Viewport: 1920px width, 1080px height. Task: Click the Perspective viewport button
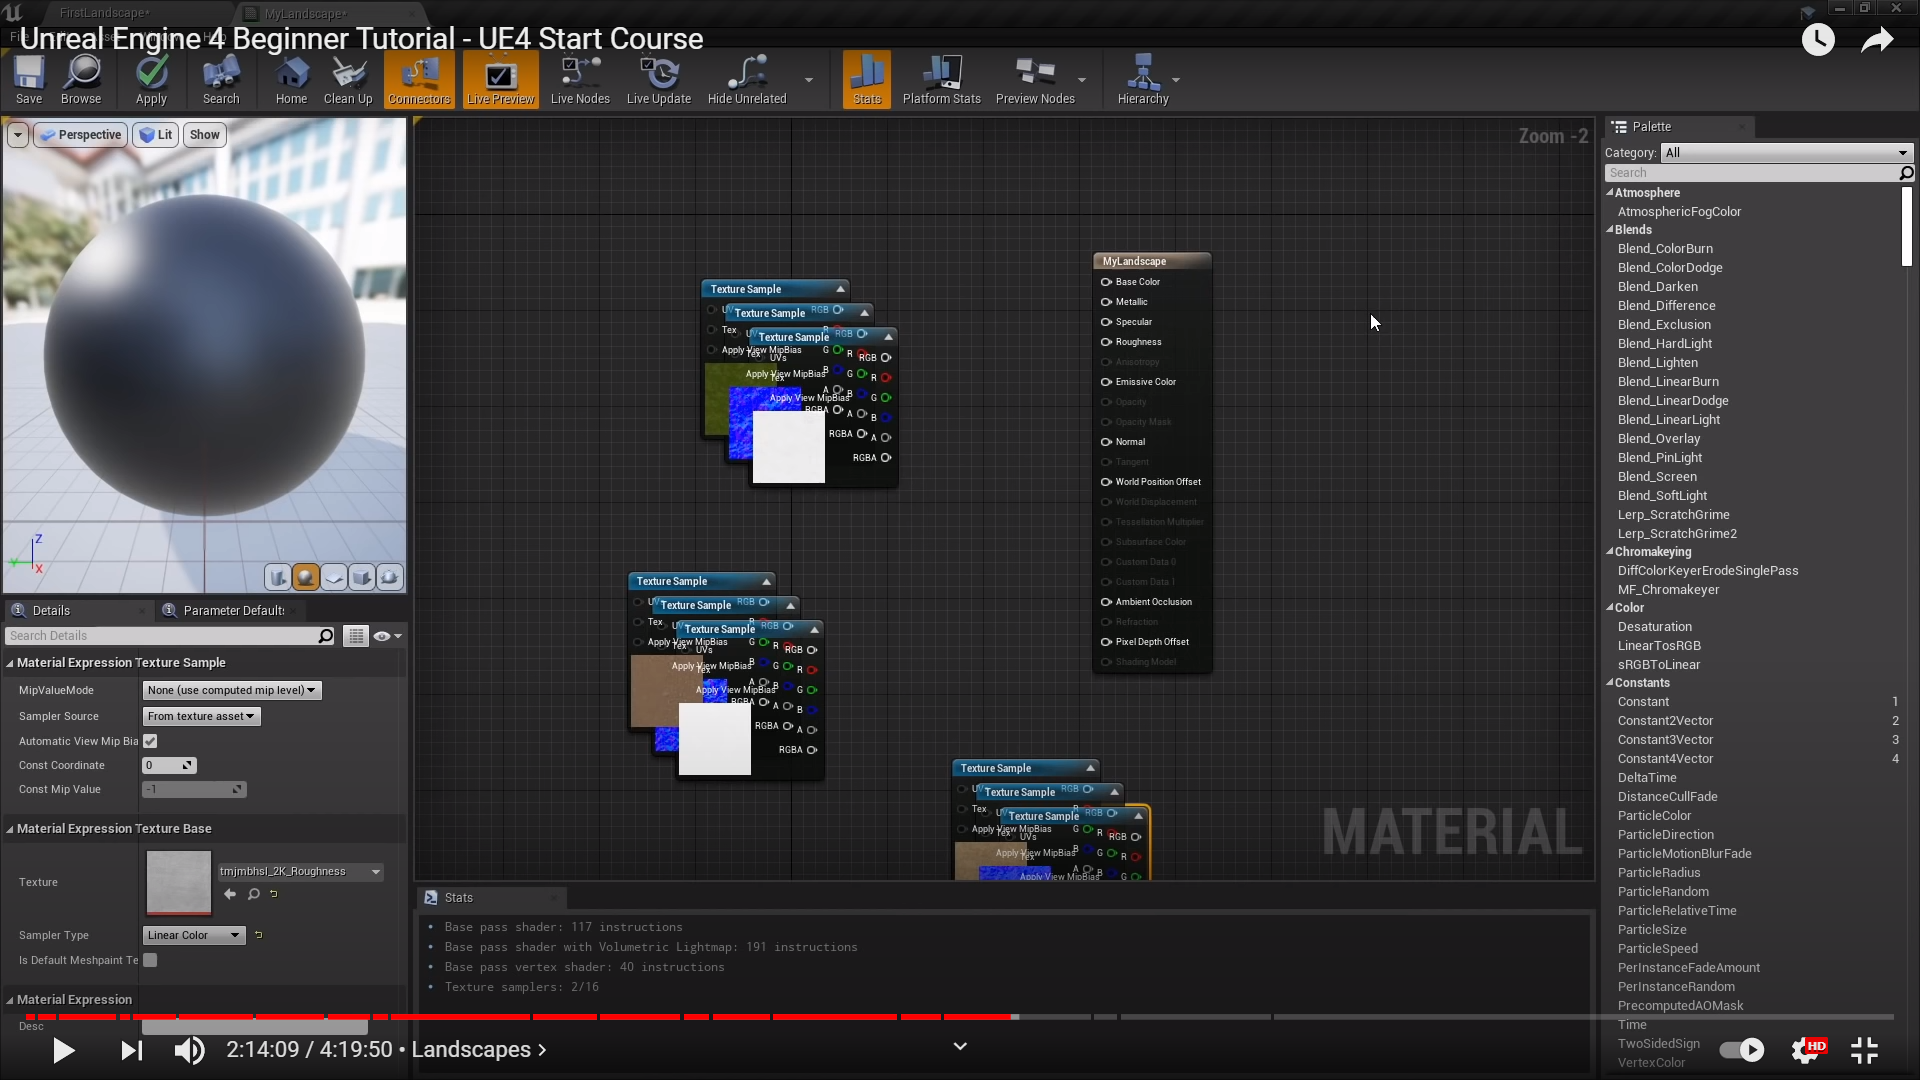[81, 135]
